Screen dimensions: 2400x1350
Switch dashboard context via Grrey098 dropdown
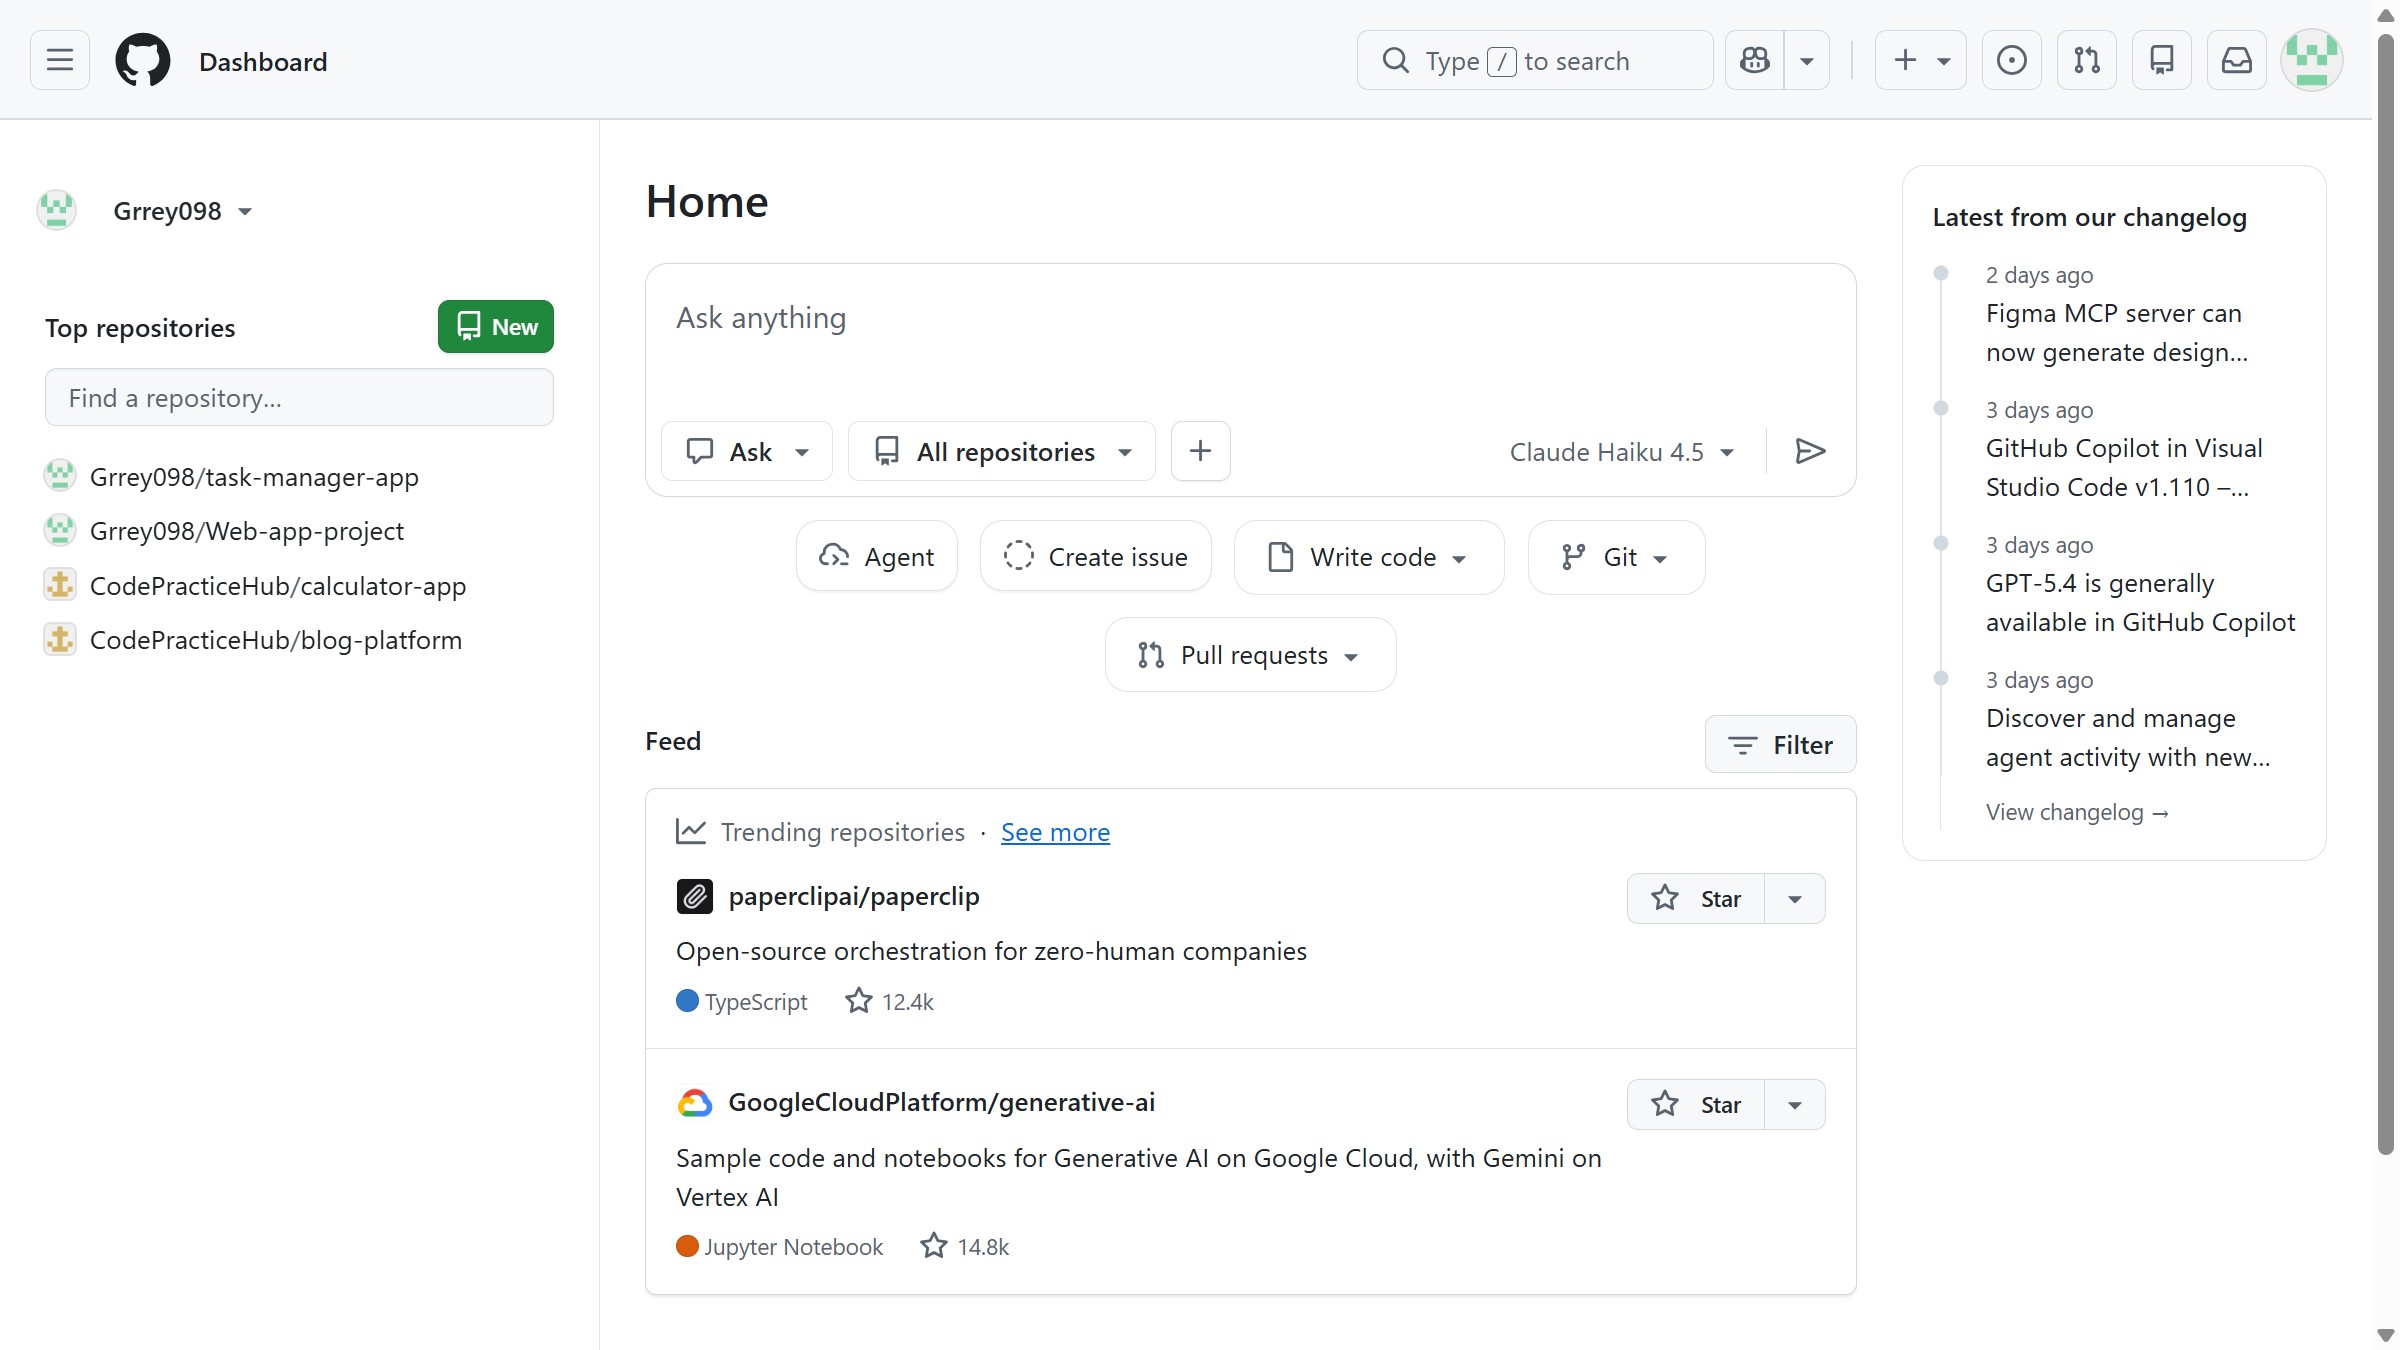(x=183, y=211)
